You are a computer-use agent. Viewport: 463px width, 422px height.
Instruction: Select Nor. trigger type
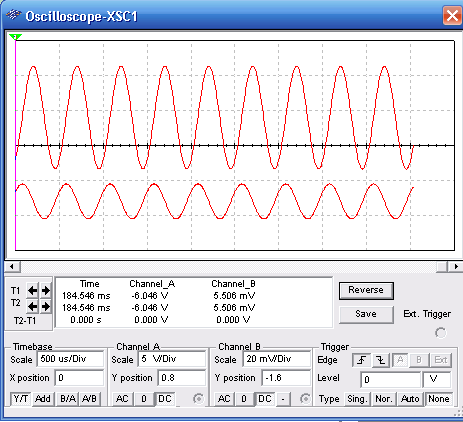(383, 399)
